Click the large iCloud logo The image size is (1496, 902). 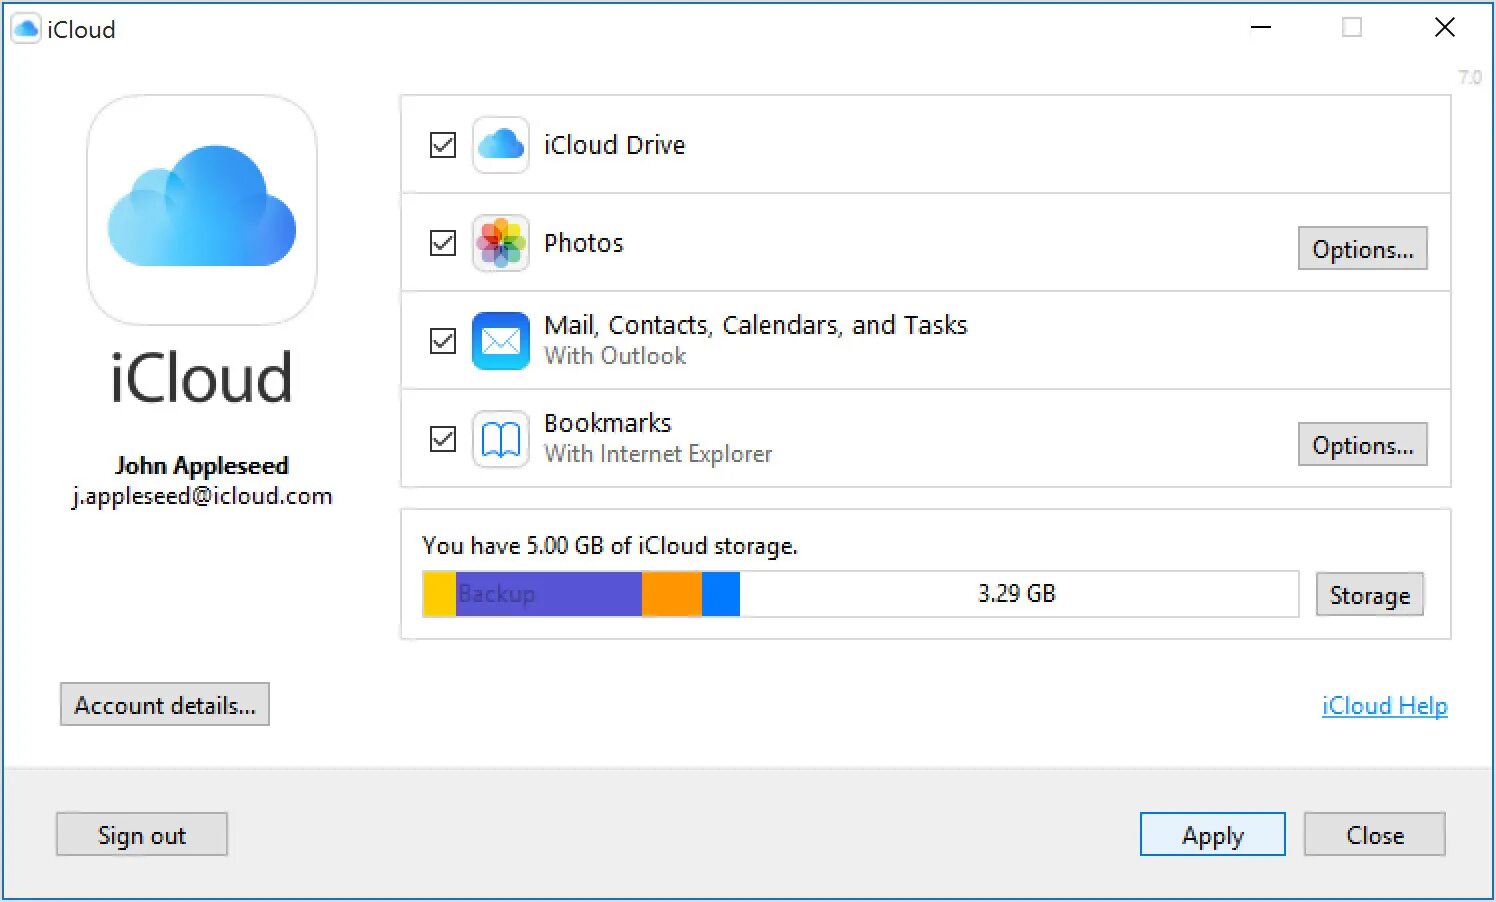[x=202, y=210]
